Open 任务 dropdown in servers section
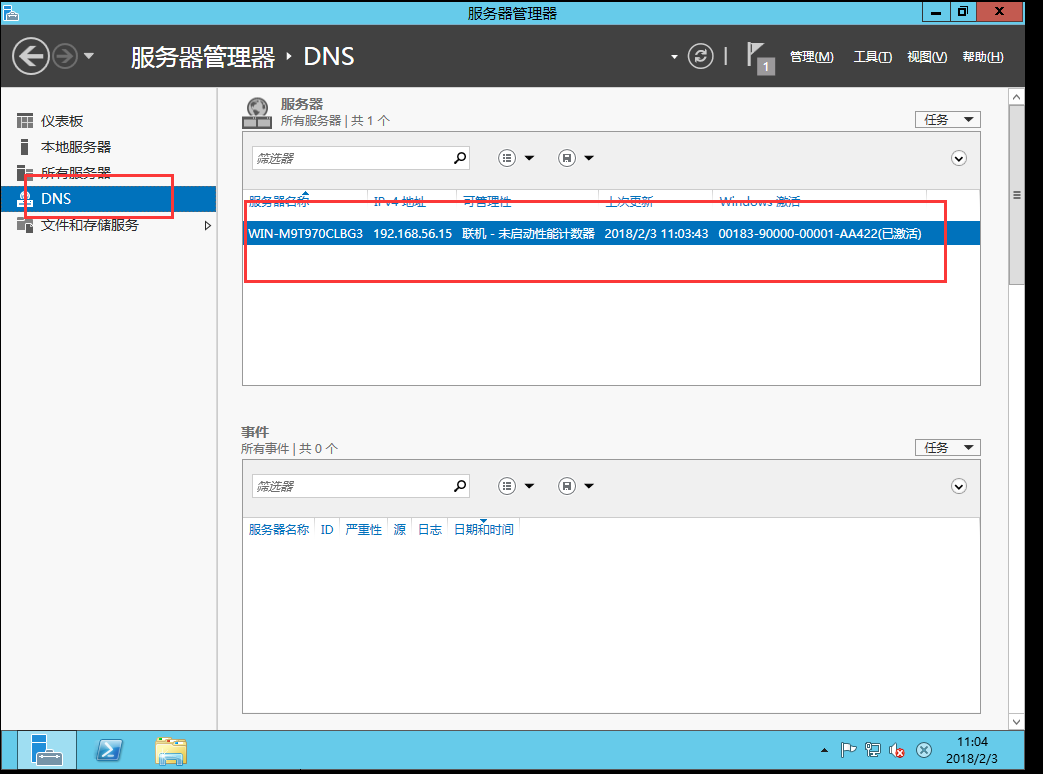Screen dimensions: 1043x774 pos(948,120)
